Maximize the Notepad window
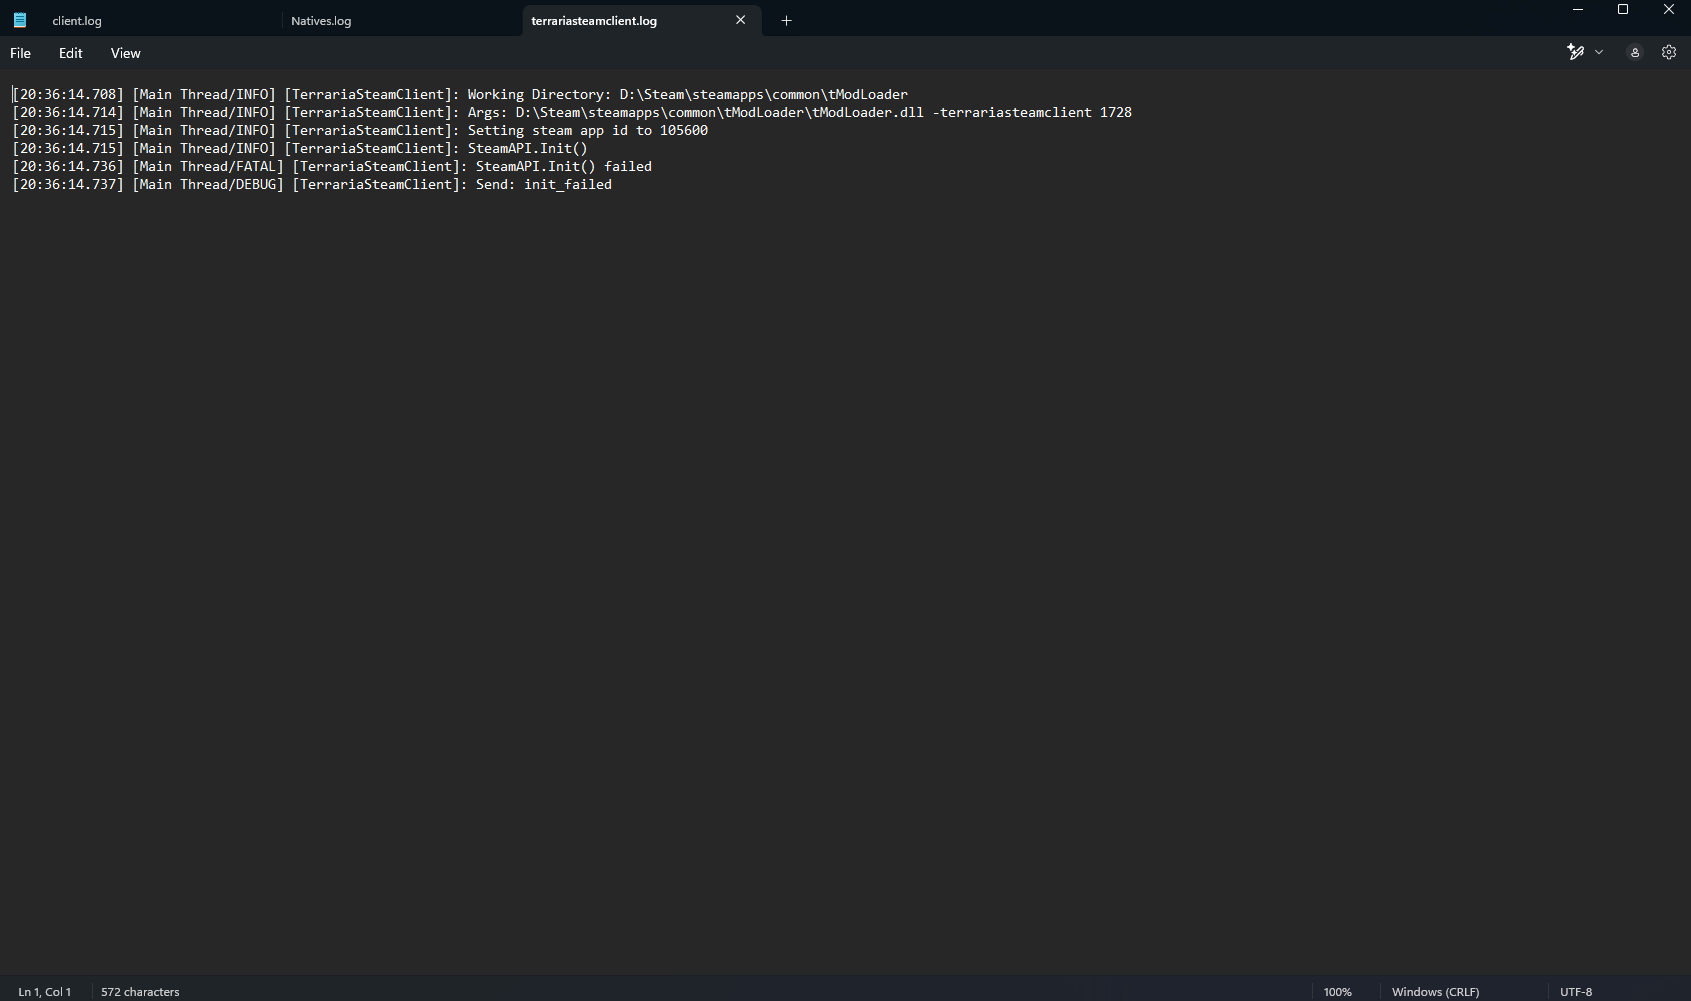1691x1001 pixels. click(x=1623, y=10)
